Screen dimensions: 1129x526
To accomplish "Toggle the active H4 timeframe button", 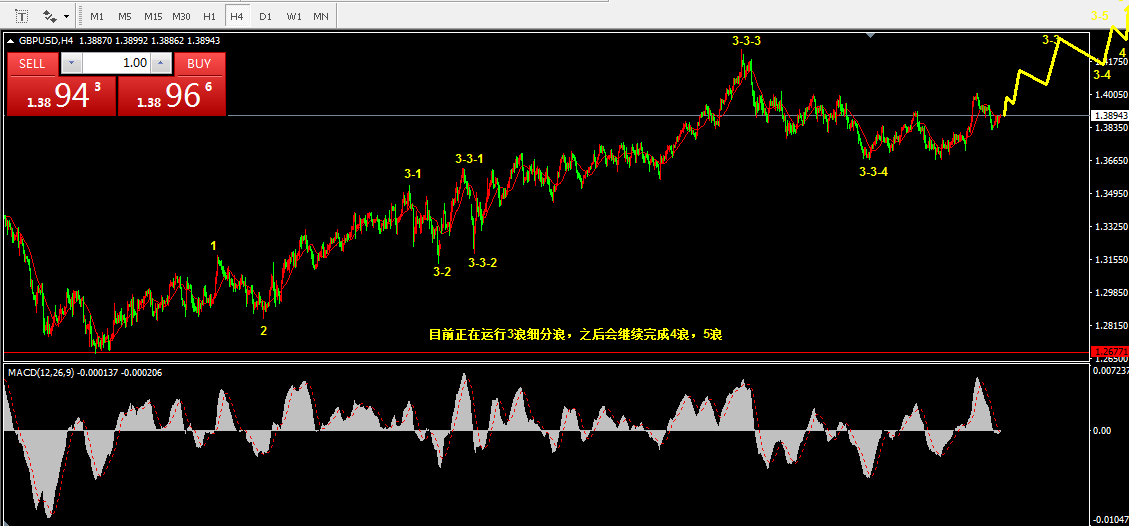I will (x=237, y=15).
